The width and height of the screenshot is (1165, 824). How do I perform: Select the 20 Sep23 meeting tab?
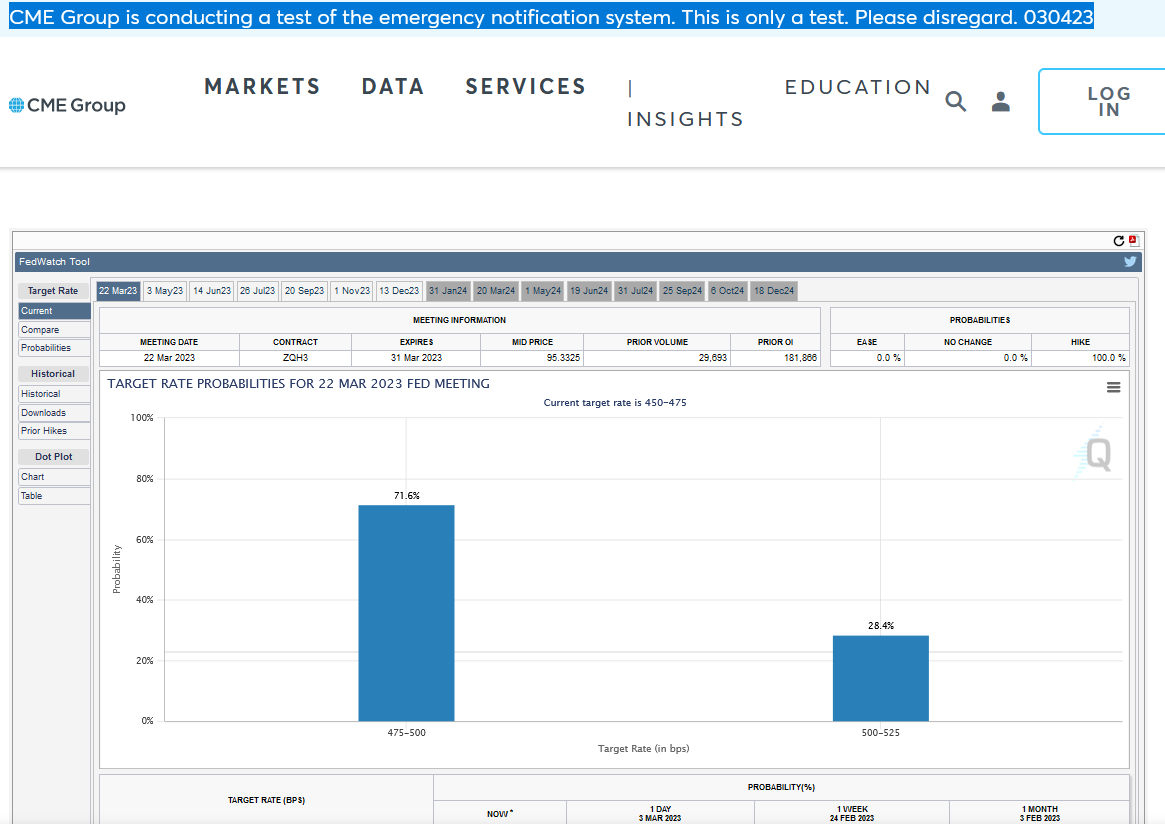(305, 291)
